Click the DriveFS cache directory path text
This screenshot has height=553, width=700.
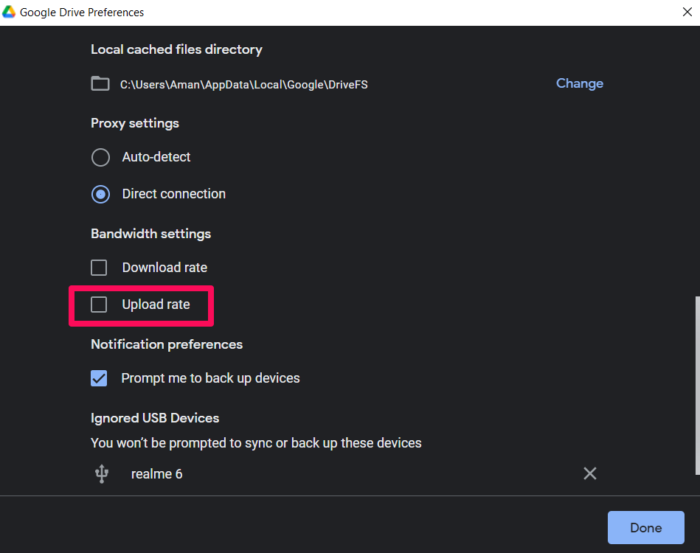244,85
